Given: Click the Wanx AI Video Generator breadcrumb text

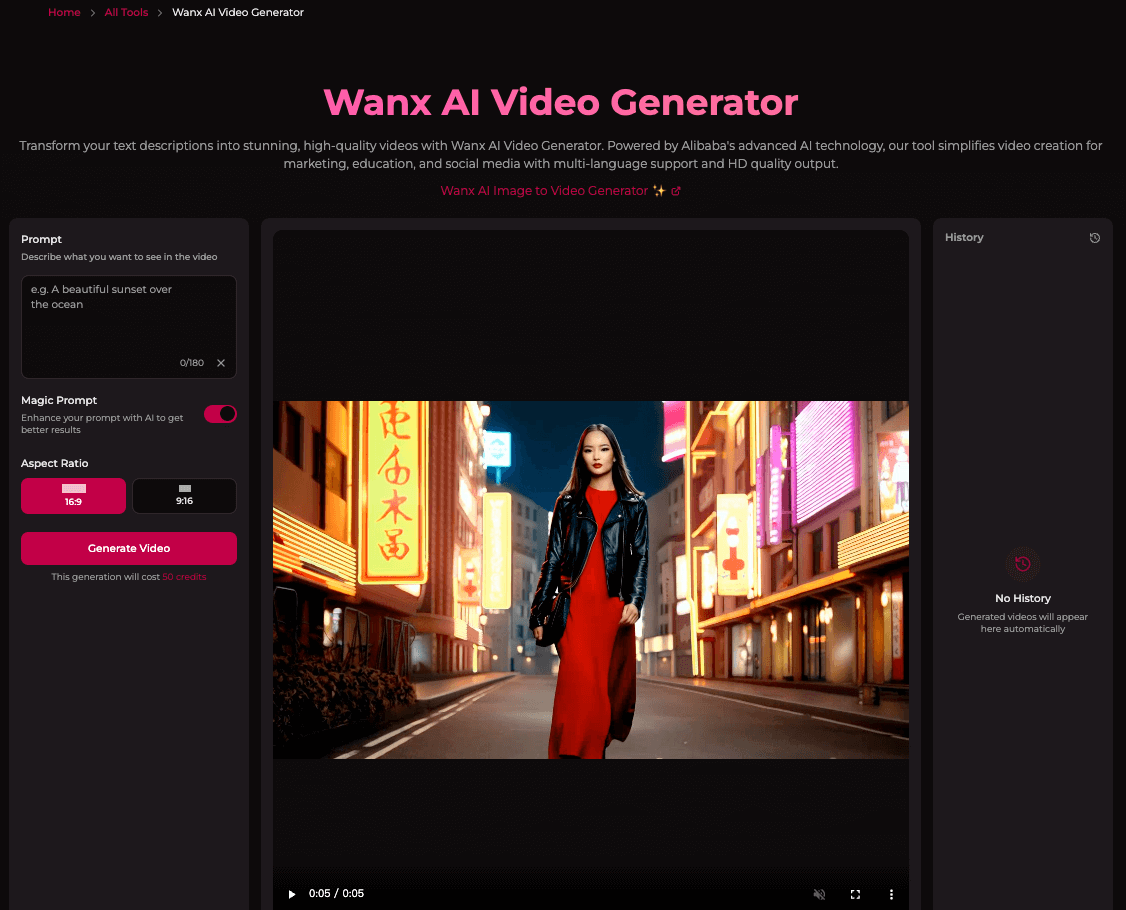Looking at the screenshot, I should 238,12.
